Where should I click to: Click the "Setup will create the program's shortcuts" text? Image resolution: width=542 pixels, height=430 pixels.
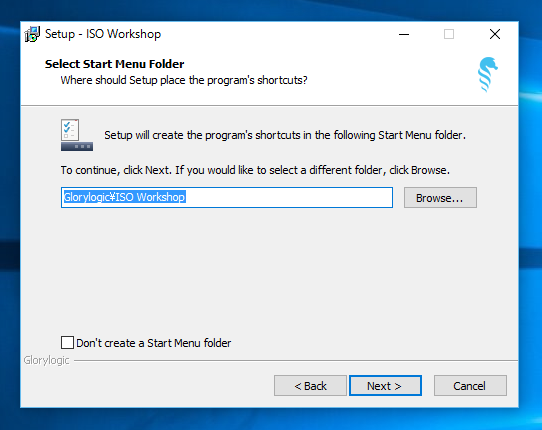coord(285,135)
